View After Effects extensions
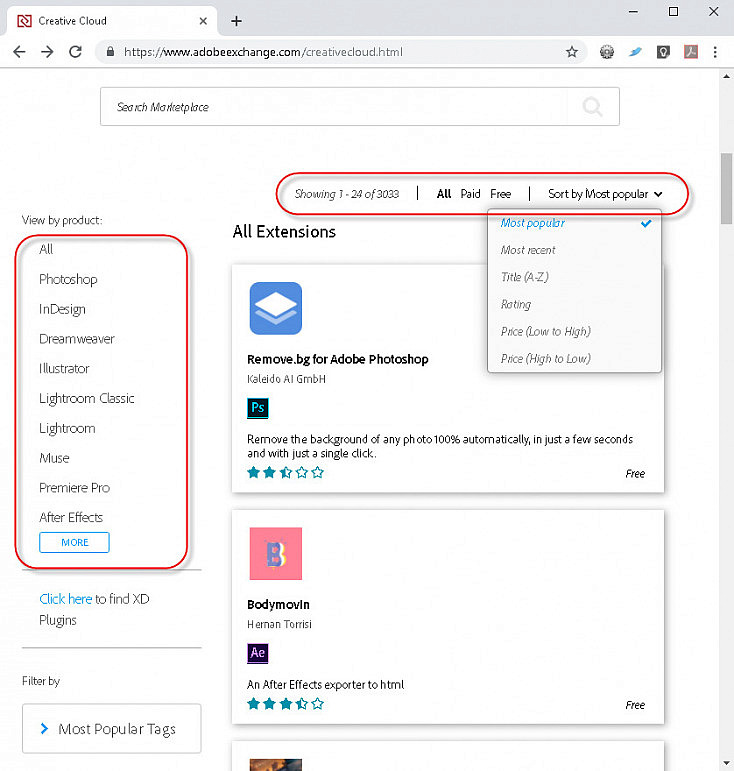This screenshot has height=771, width=734. coord(71,517)
